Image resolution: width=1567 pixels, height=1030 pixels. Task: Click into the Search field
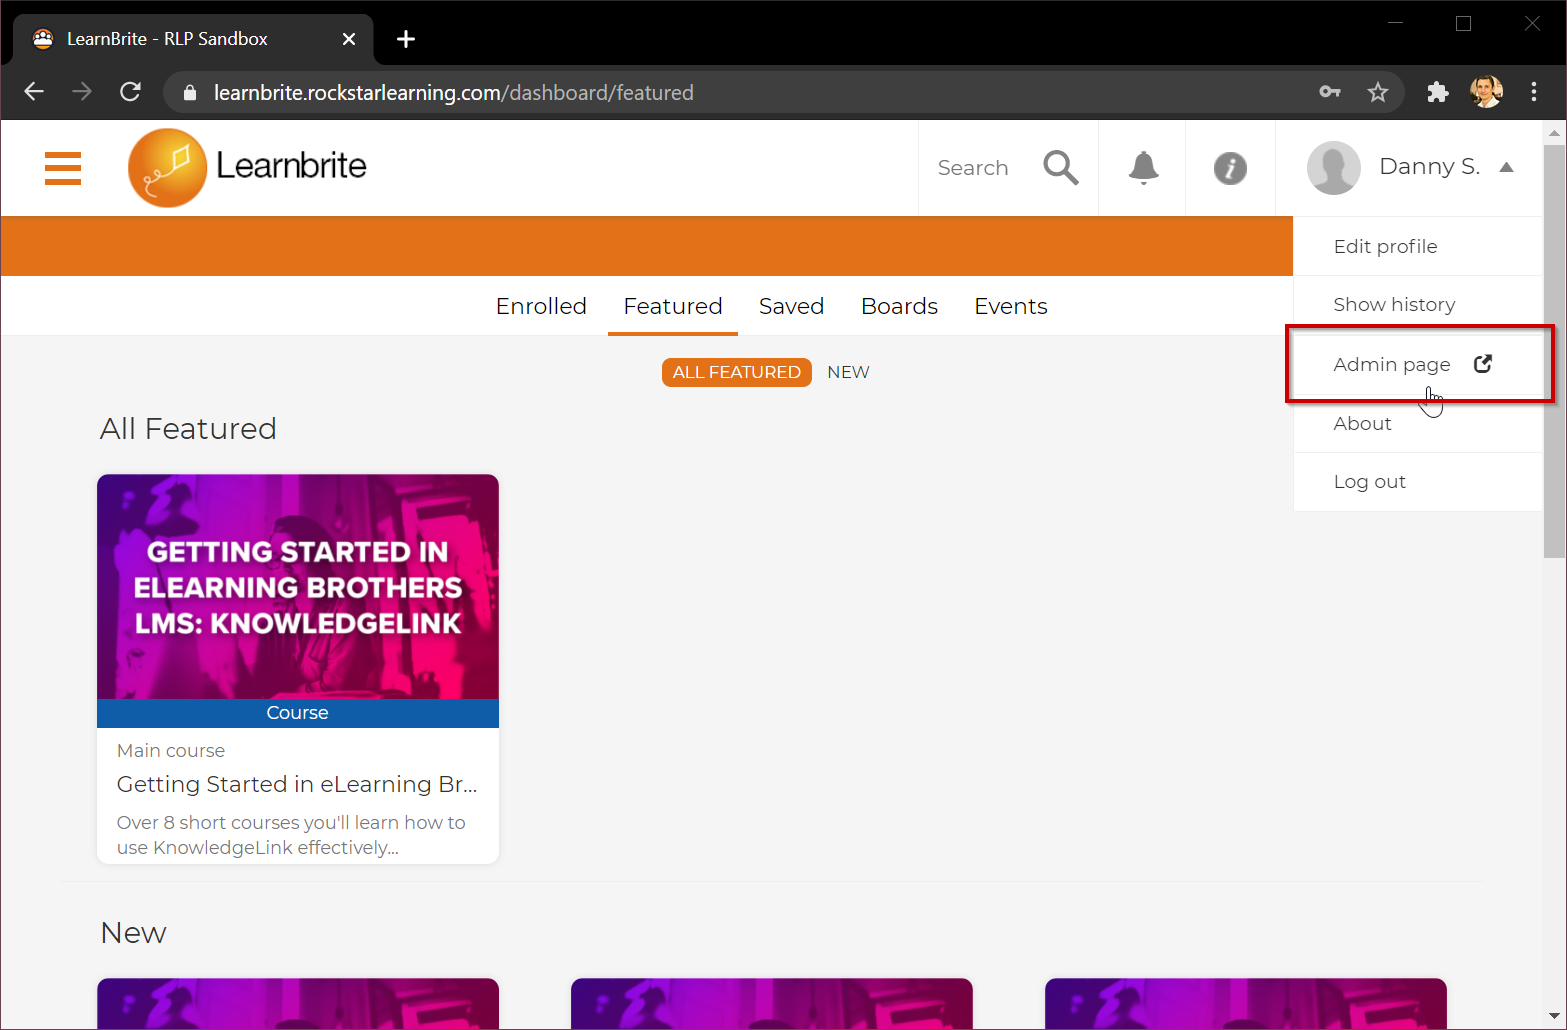tap(973, 168)
